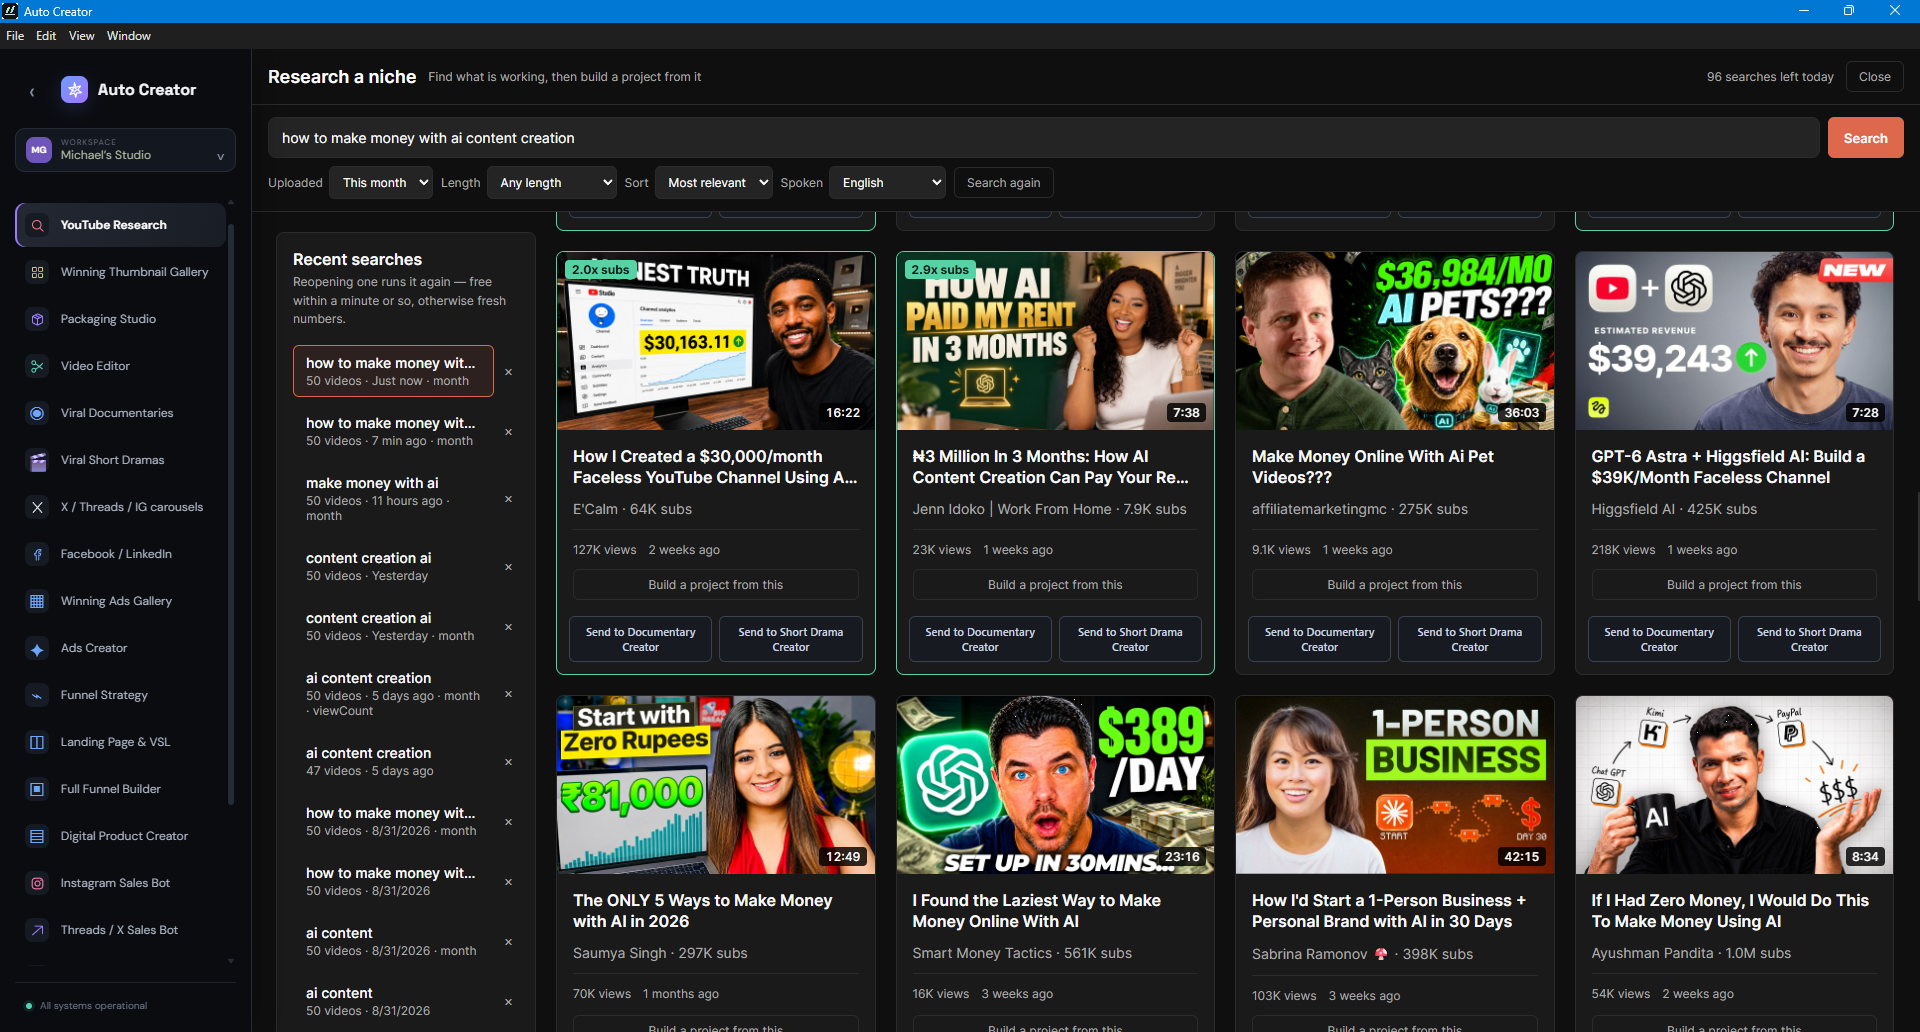Click '96 searches left today' text
The height and width of the screenshot is (1032, 1920).
pyautogui.click(x=1770, y=77)
